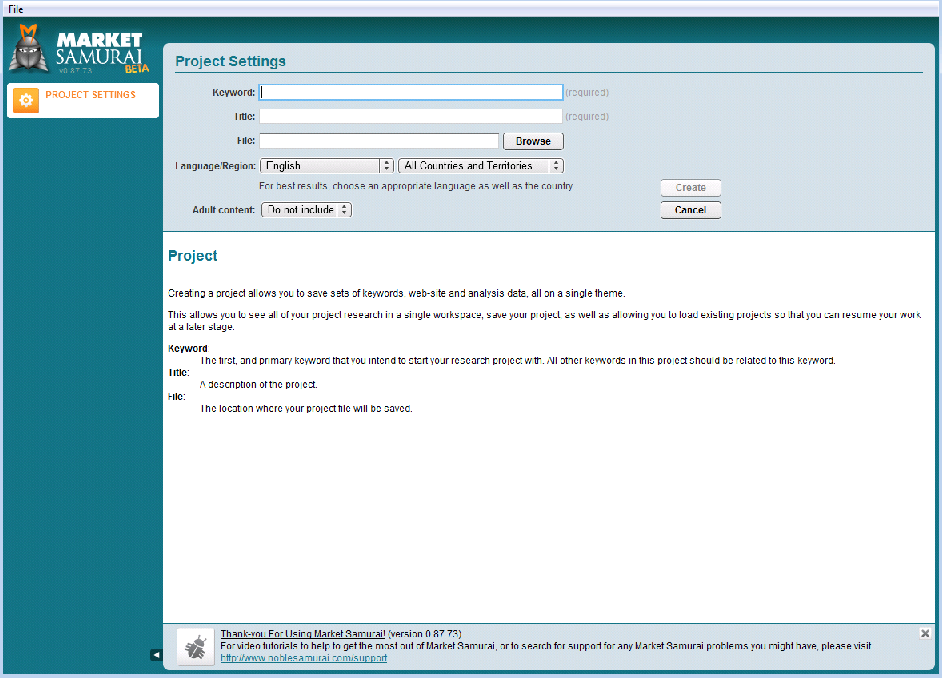
Task: Click the Keyword term in the help text
Action: click(x=187, y=348)
